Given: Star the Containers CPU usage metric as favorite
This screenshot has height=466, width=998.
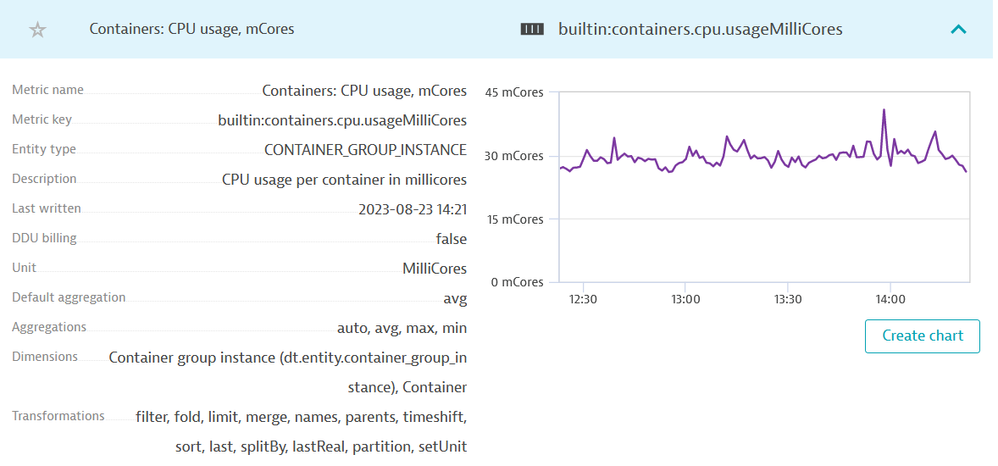Looking at the screenshot, I should click(x=38, y=30).
